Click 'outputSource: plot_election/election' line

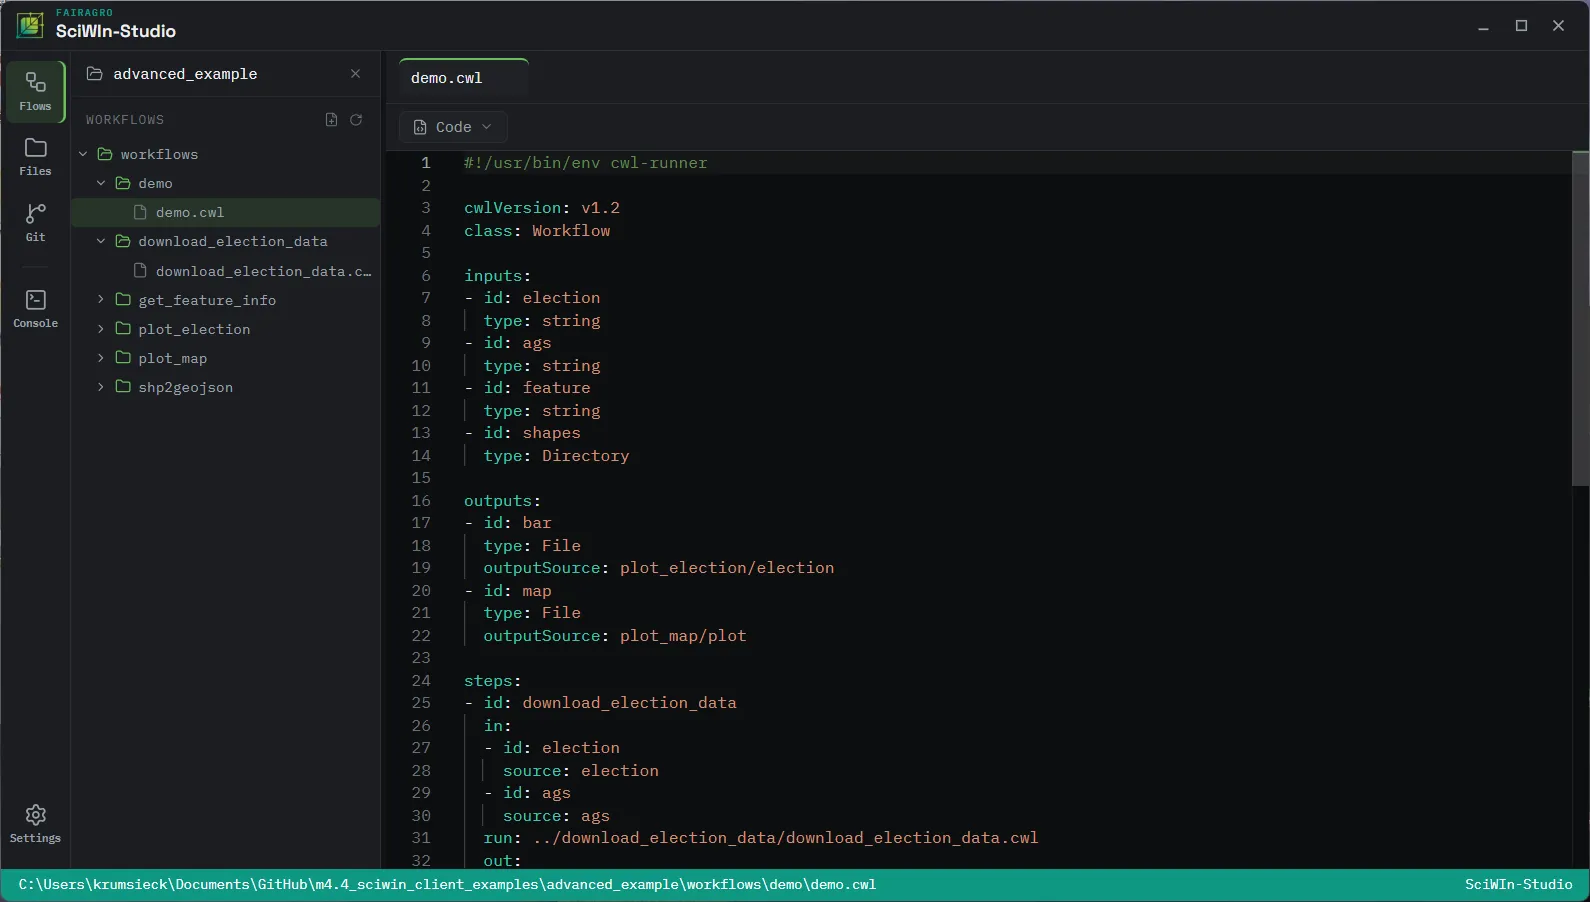coord(659,568)
